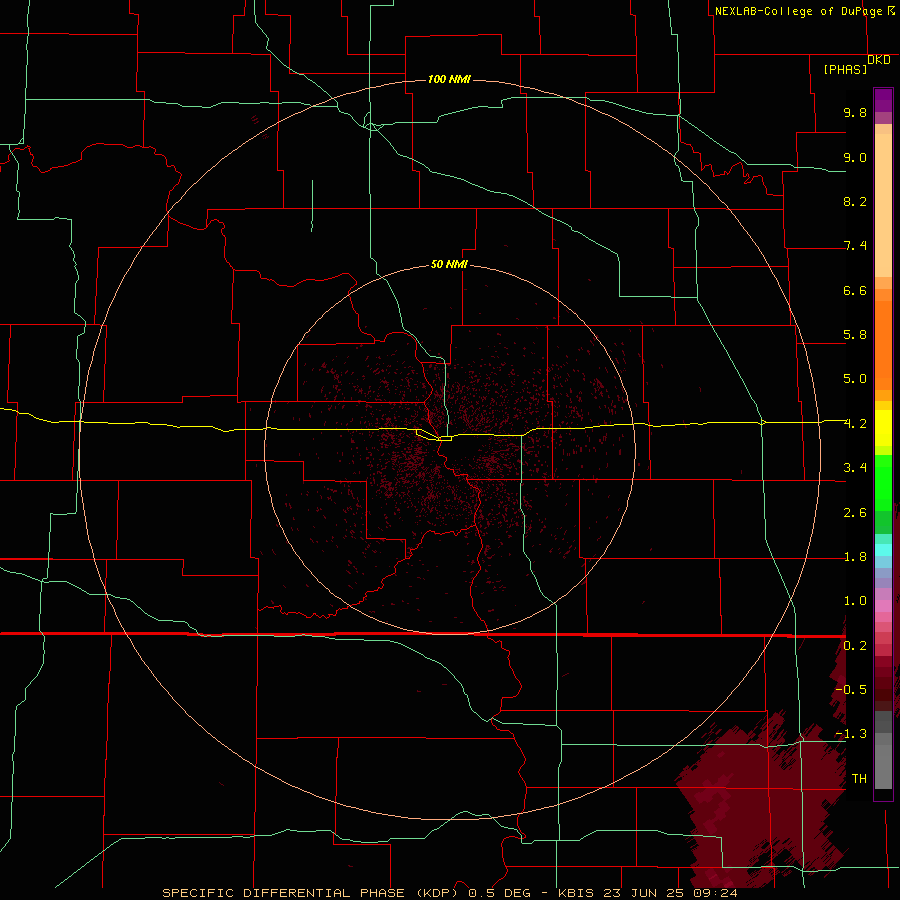Click the 50 NMI range ring label
This screenshot has width=900, height=900.
[449, 264]
